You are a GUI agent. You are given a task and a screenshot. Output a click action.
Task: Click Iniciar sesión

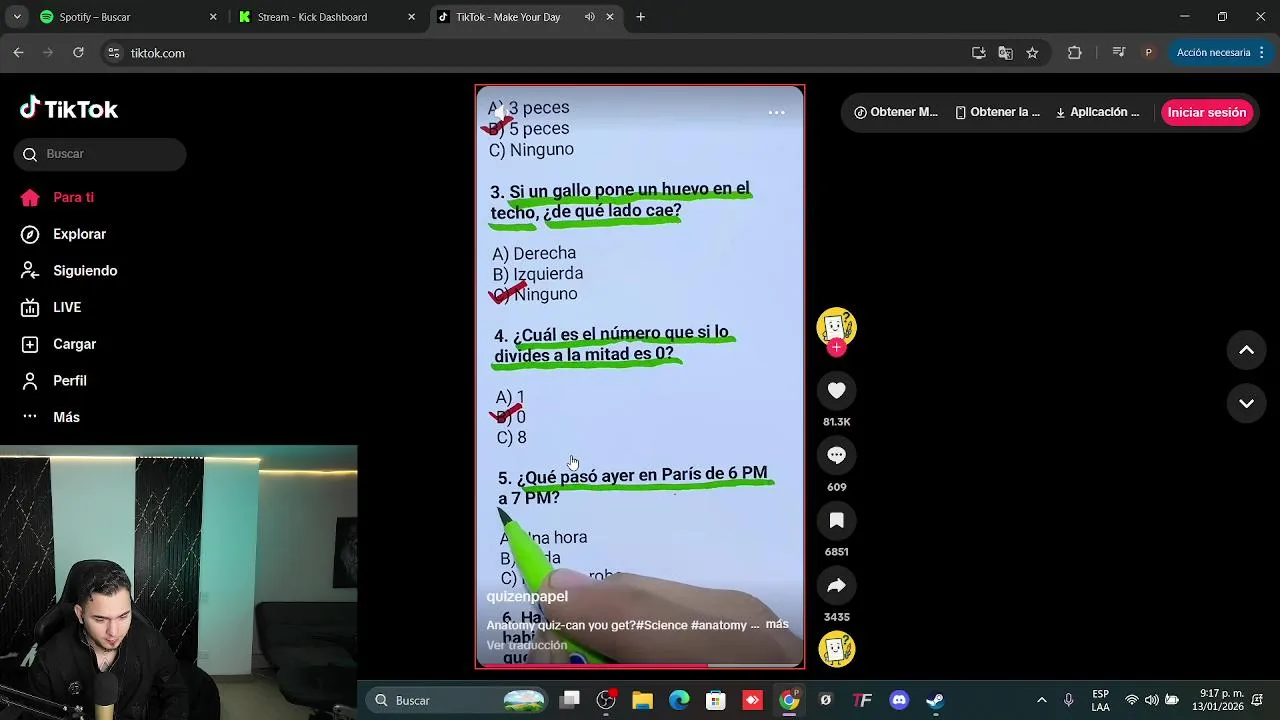(x=1207, y=113)
